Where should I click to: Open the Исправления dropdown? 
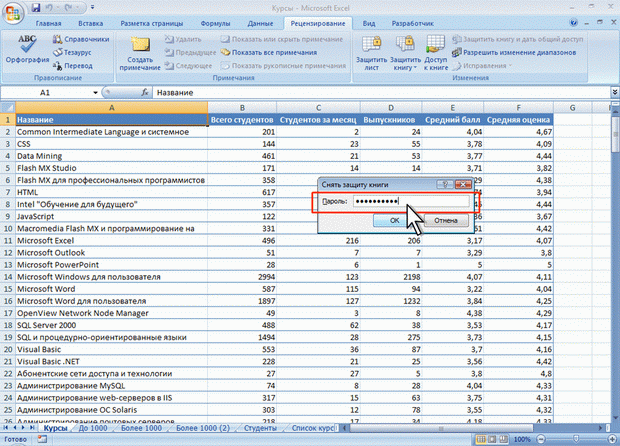482,66
